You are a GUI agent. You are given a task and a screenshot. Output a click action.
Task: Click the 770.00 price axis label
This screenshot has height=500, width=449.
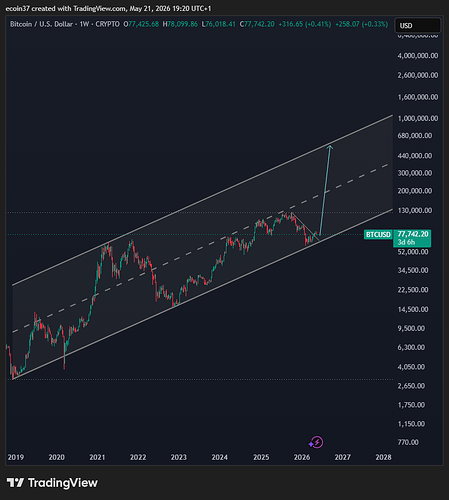point(408,442)
